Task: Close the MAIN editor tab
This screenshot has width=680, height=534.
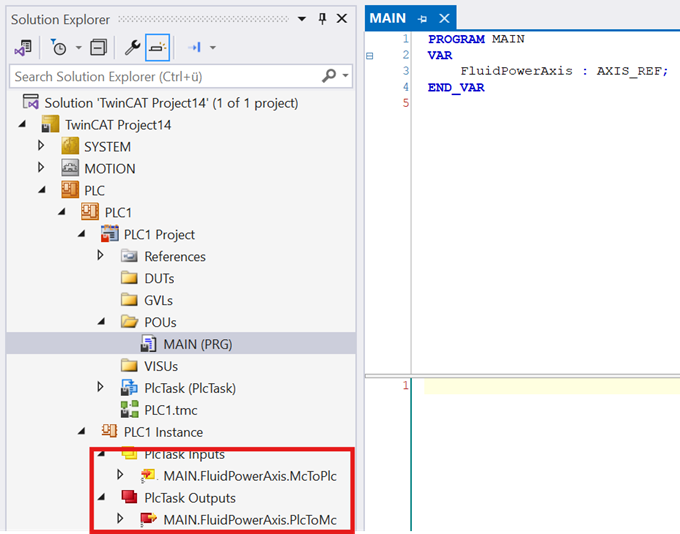Action: tap(444, 19)
